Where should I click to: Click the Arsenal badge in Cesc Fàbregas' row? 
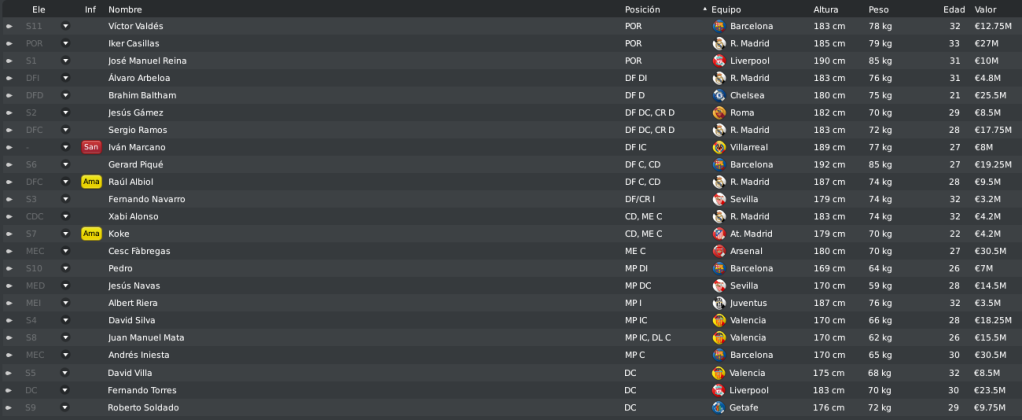click(x=719, y=251)
